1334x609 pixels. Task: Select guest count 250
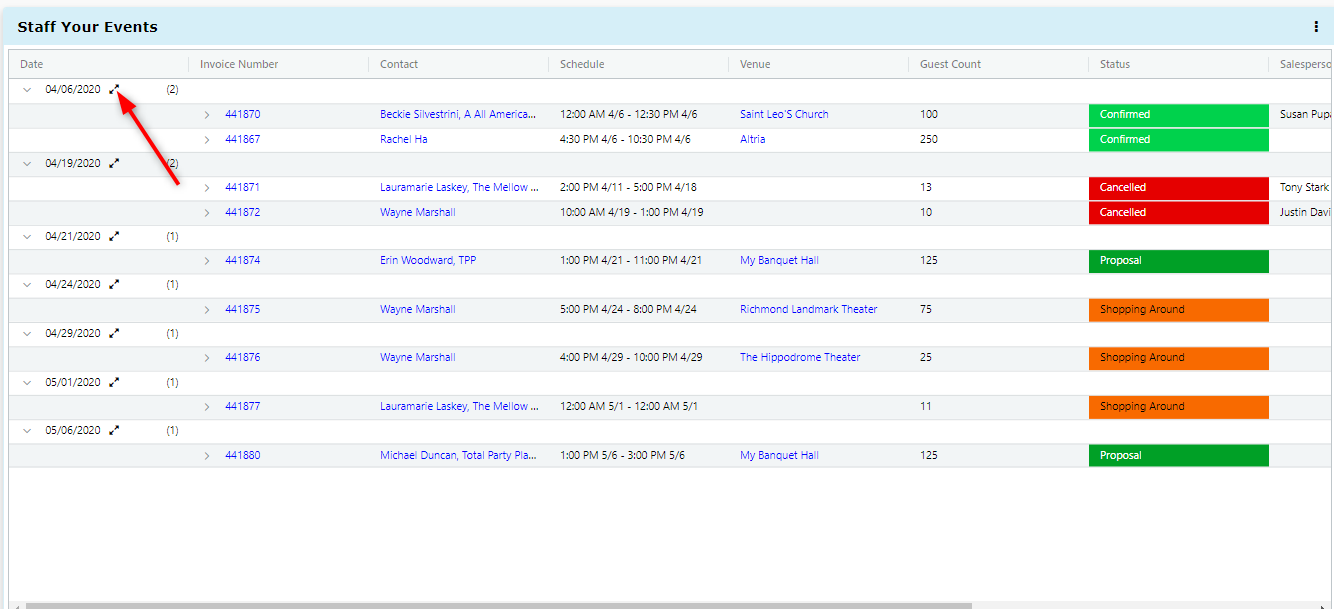929,139
